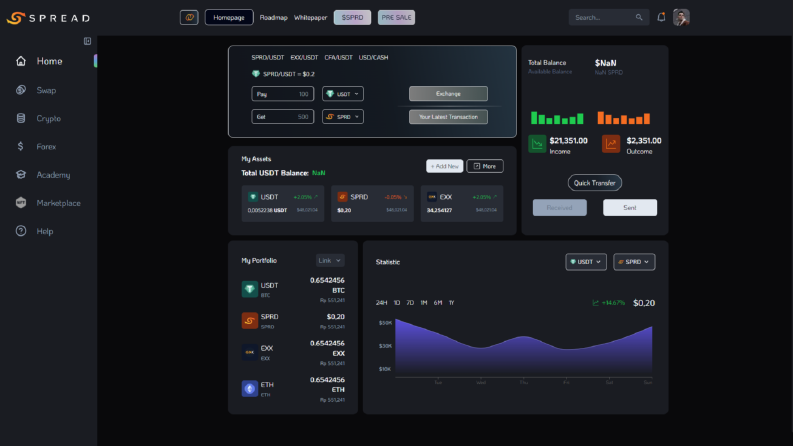The height and width of the screenshot is (446, 793).
Task: Select 6M chart range
Action: [x=438, y=303]
